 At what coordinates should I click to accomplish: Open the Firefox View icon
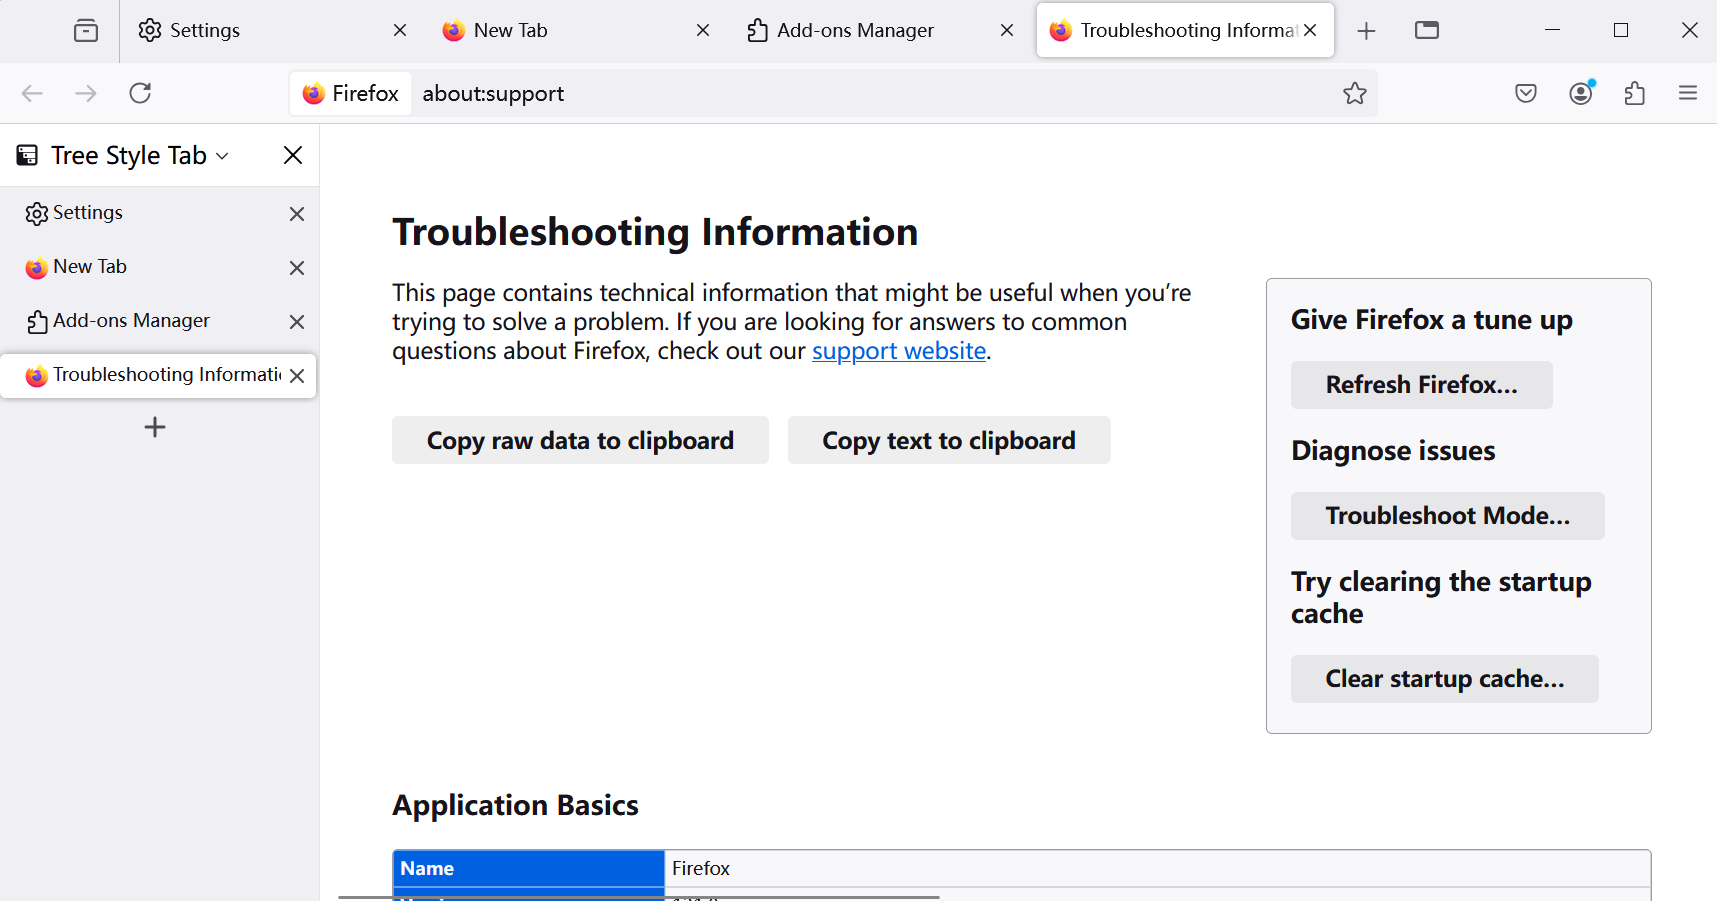pos(86,31)
